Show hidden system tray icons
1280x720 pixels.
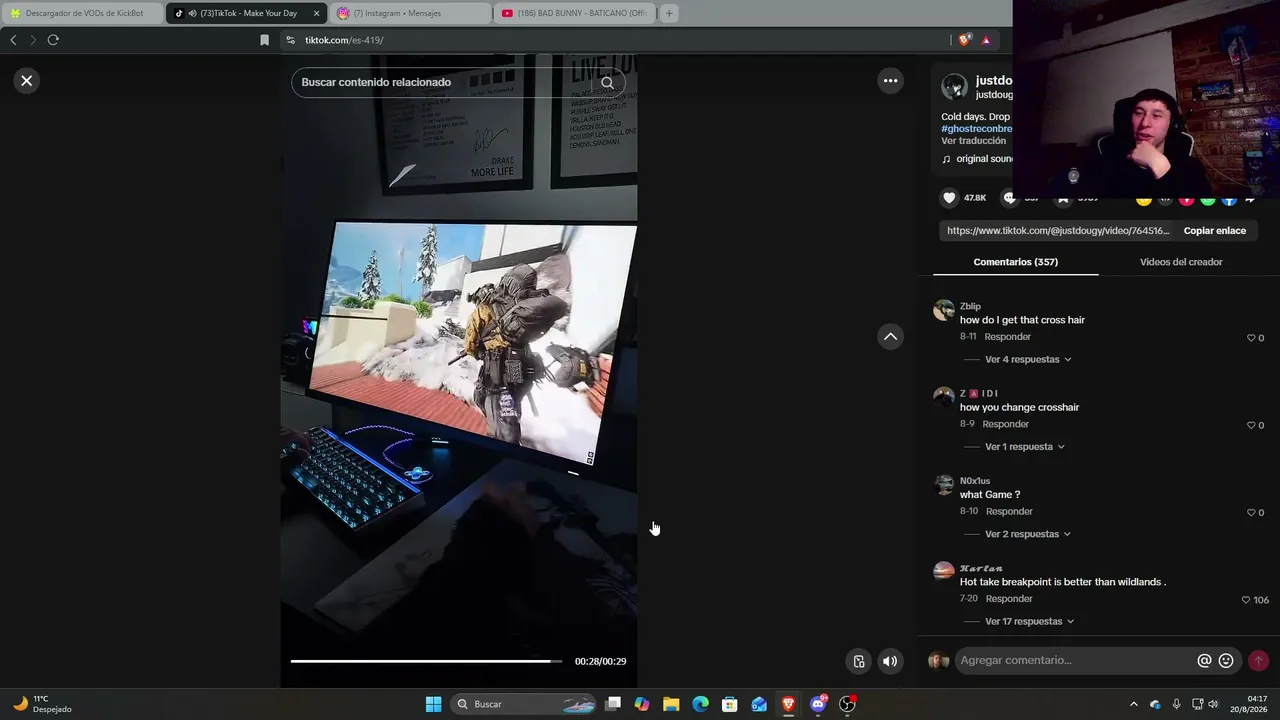coord(1133,704)
